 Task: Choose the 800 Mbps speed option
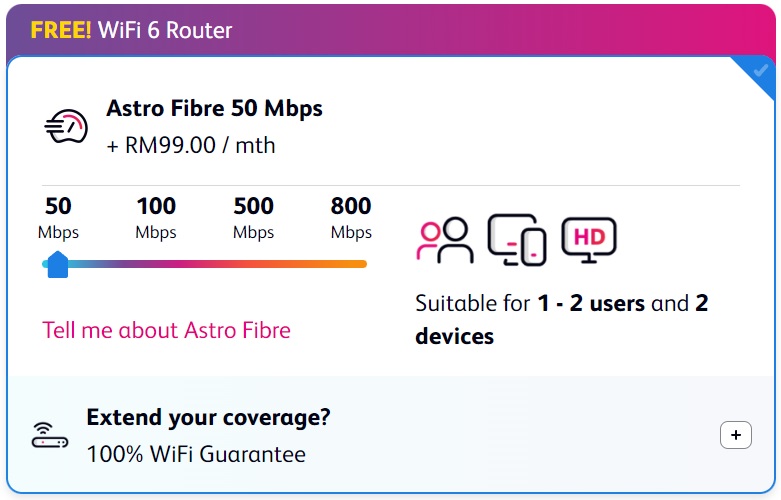[351, 218]
